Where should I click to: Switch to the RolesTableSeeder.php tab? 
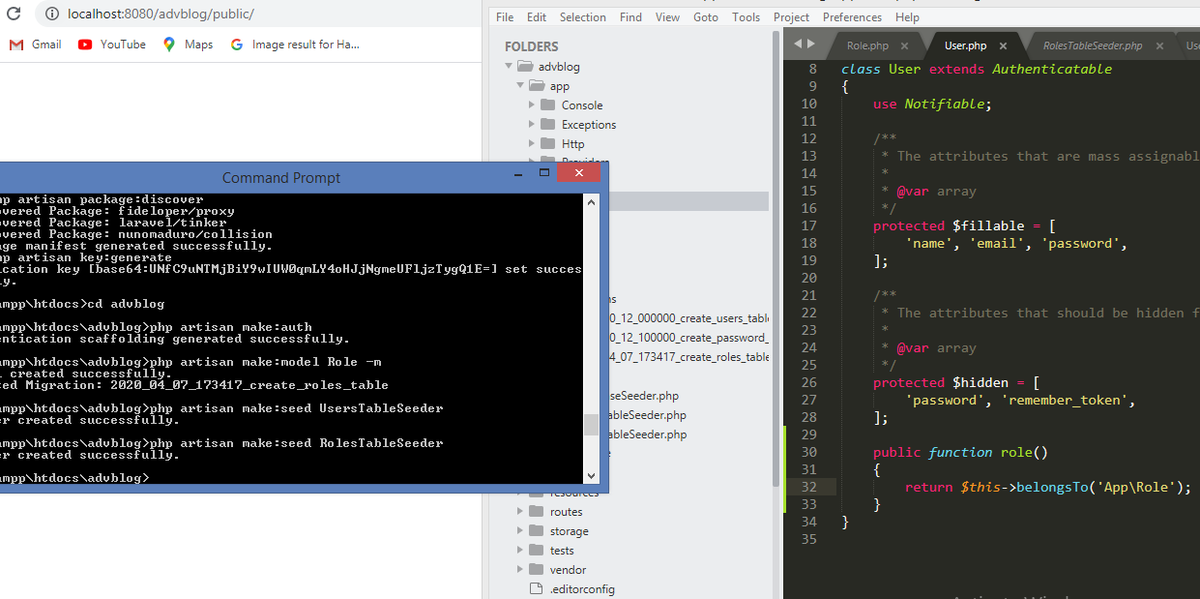(1092, 46)
